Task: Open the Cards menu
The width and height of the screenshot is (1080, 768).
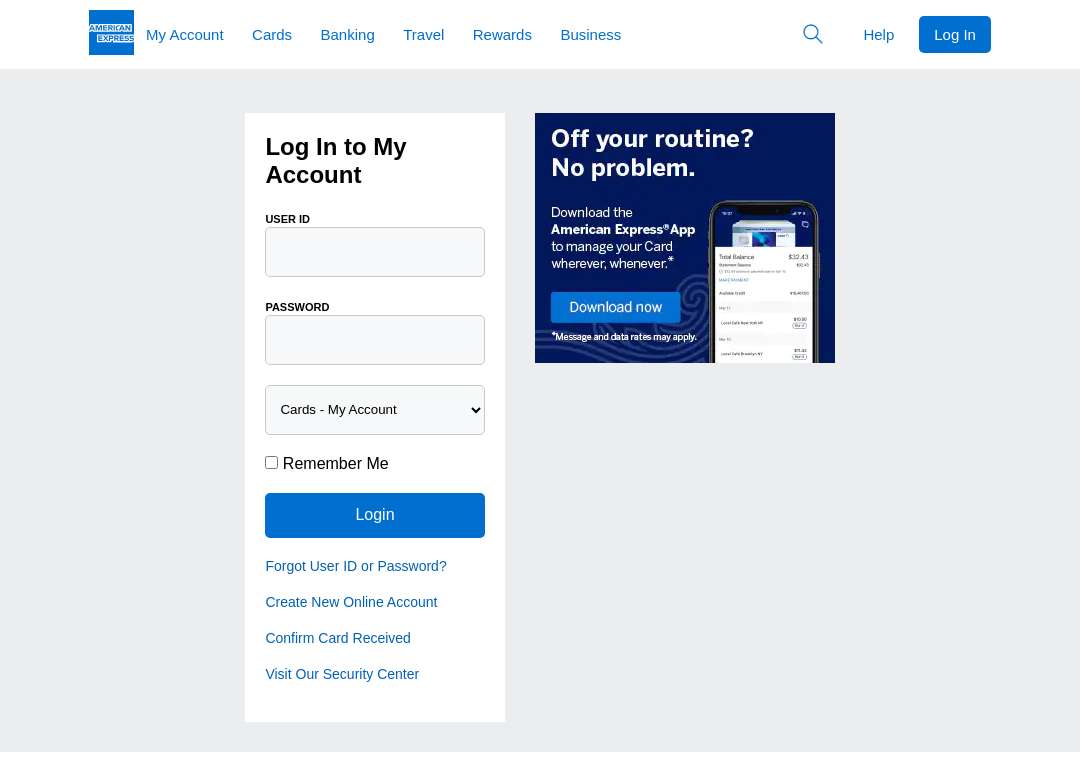Action: [x=272, y=35]
